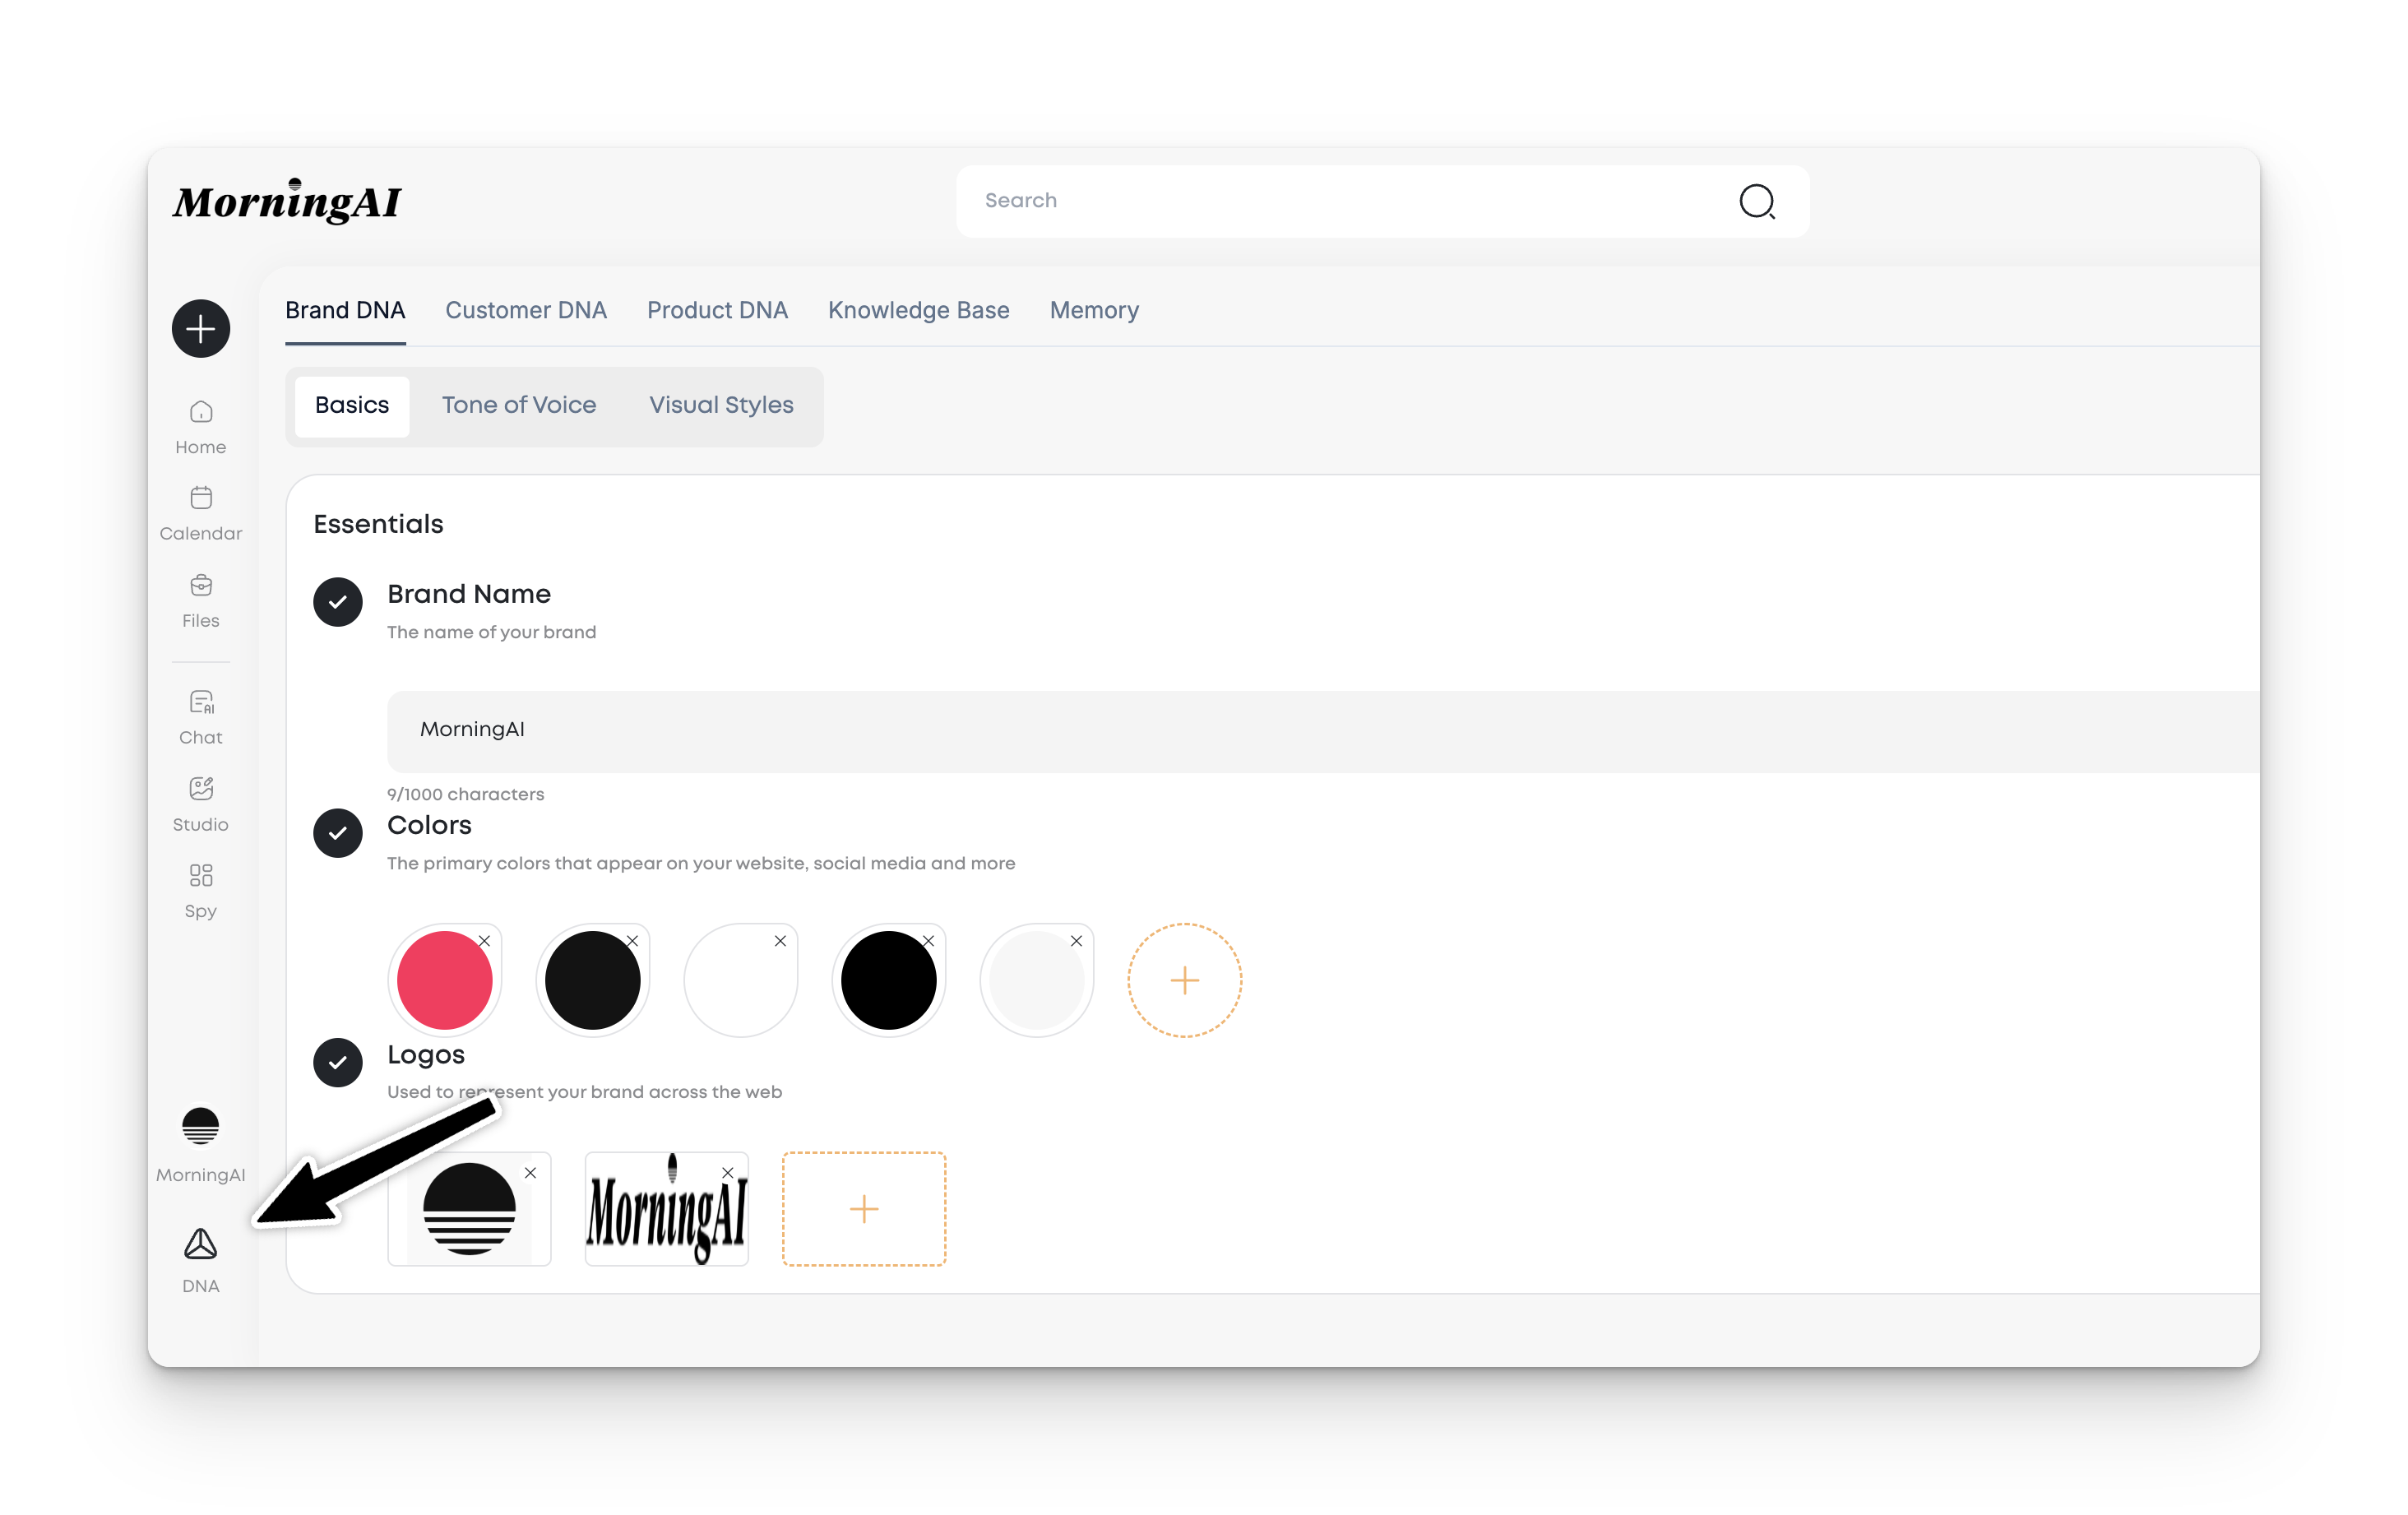Delete the MorningAI wordmark logo
Image resolution: width=2408 pixels, height=1515 pixels.
(728, 1173)
